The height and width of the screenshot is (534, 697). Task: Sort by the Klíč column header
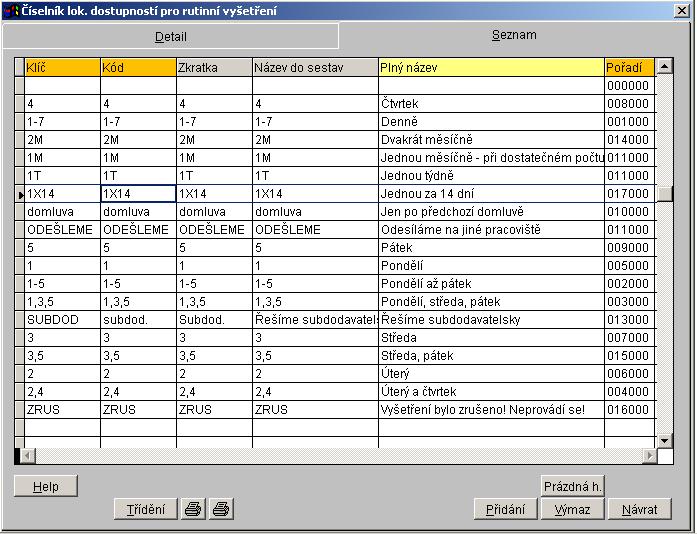coord(62,67)
